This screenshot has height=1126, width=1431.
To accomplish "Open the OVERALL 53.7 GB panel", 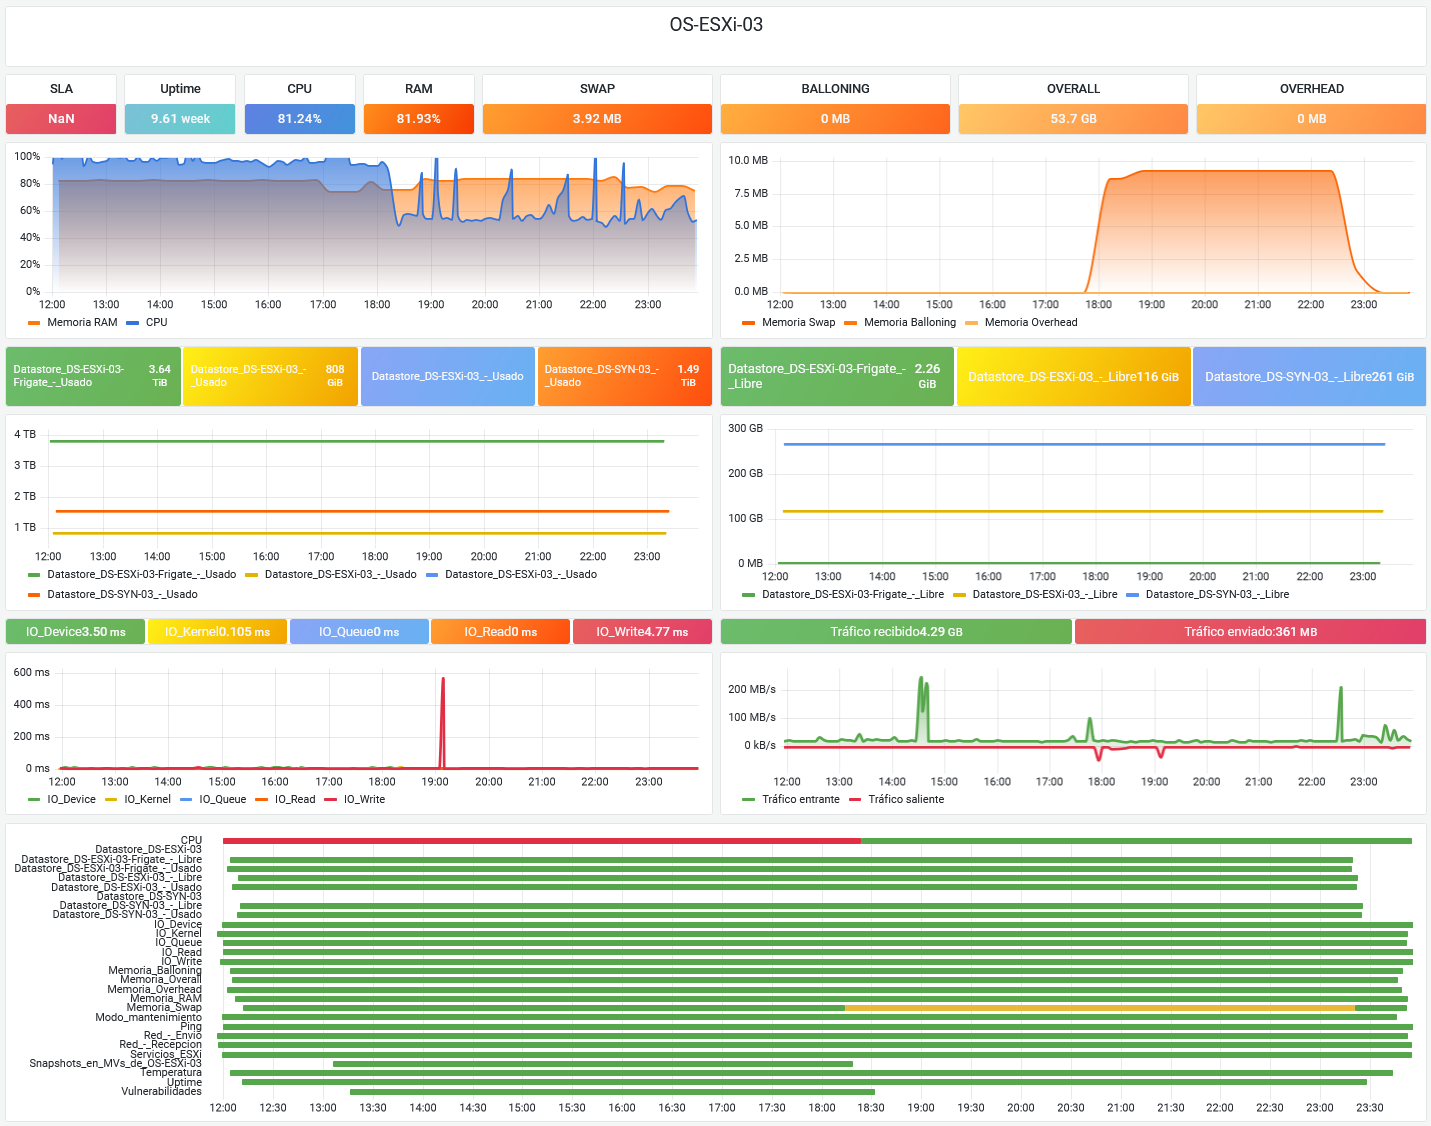I will pos(1073,118).
